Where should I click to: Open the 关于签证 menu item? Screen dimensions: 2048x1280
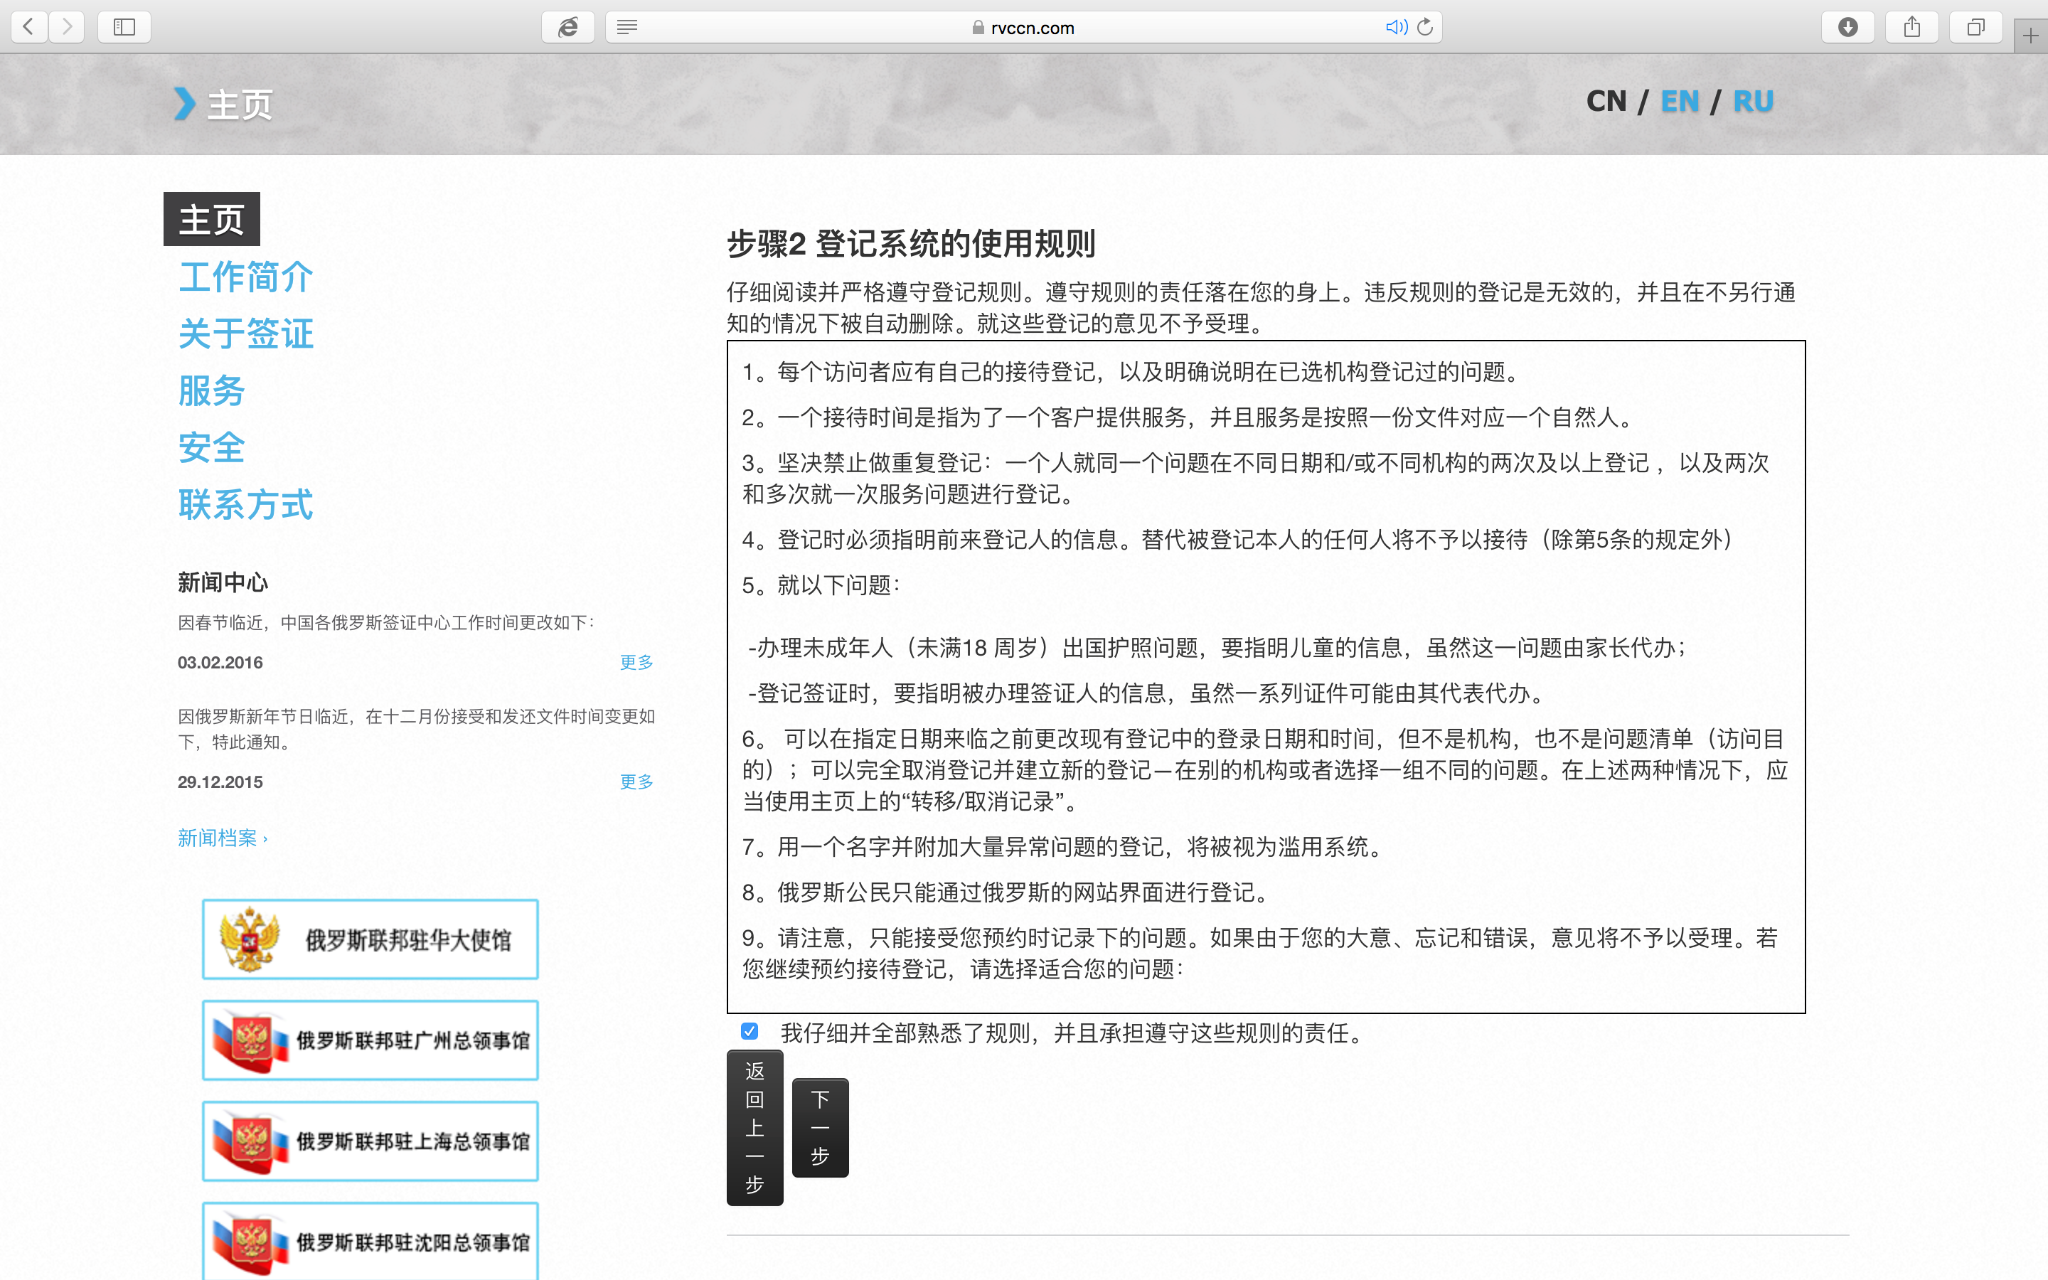(x=246, y=334)
